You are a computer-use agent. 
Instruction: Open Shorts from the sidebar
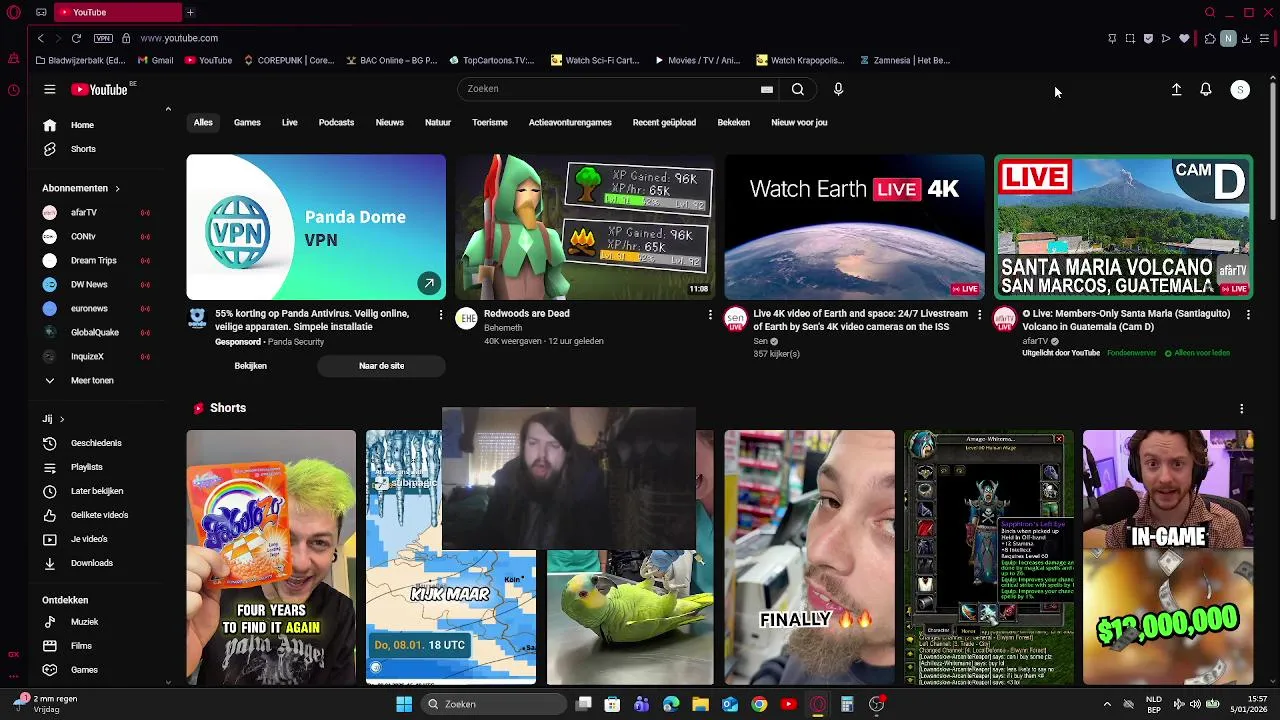click(x=82, y=149)
